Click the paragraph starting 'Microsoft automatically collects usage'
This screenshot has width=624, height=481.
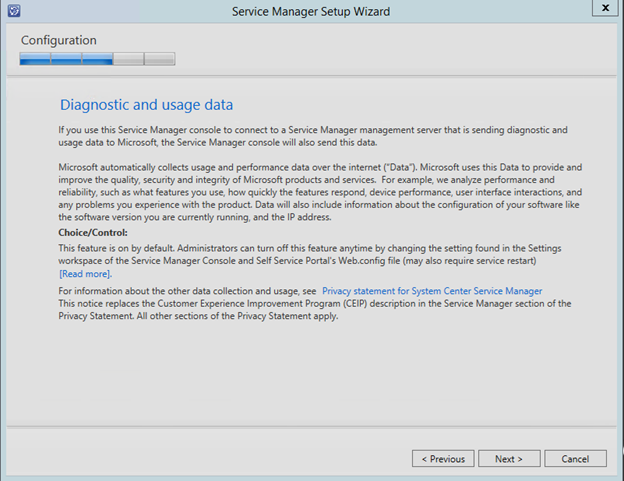tap(320, 192)
